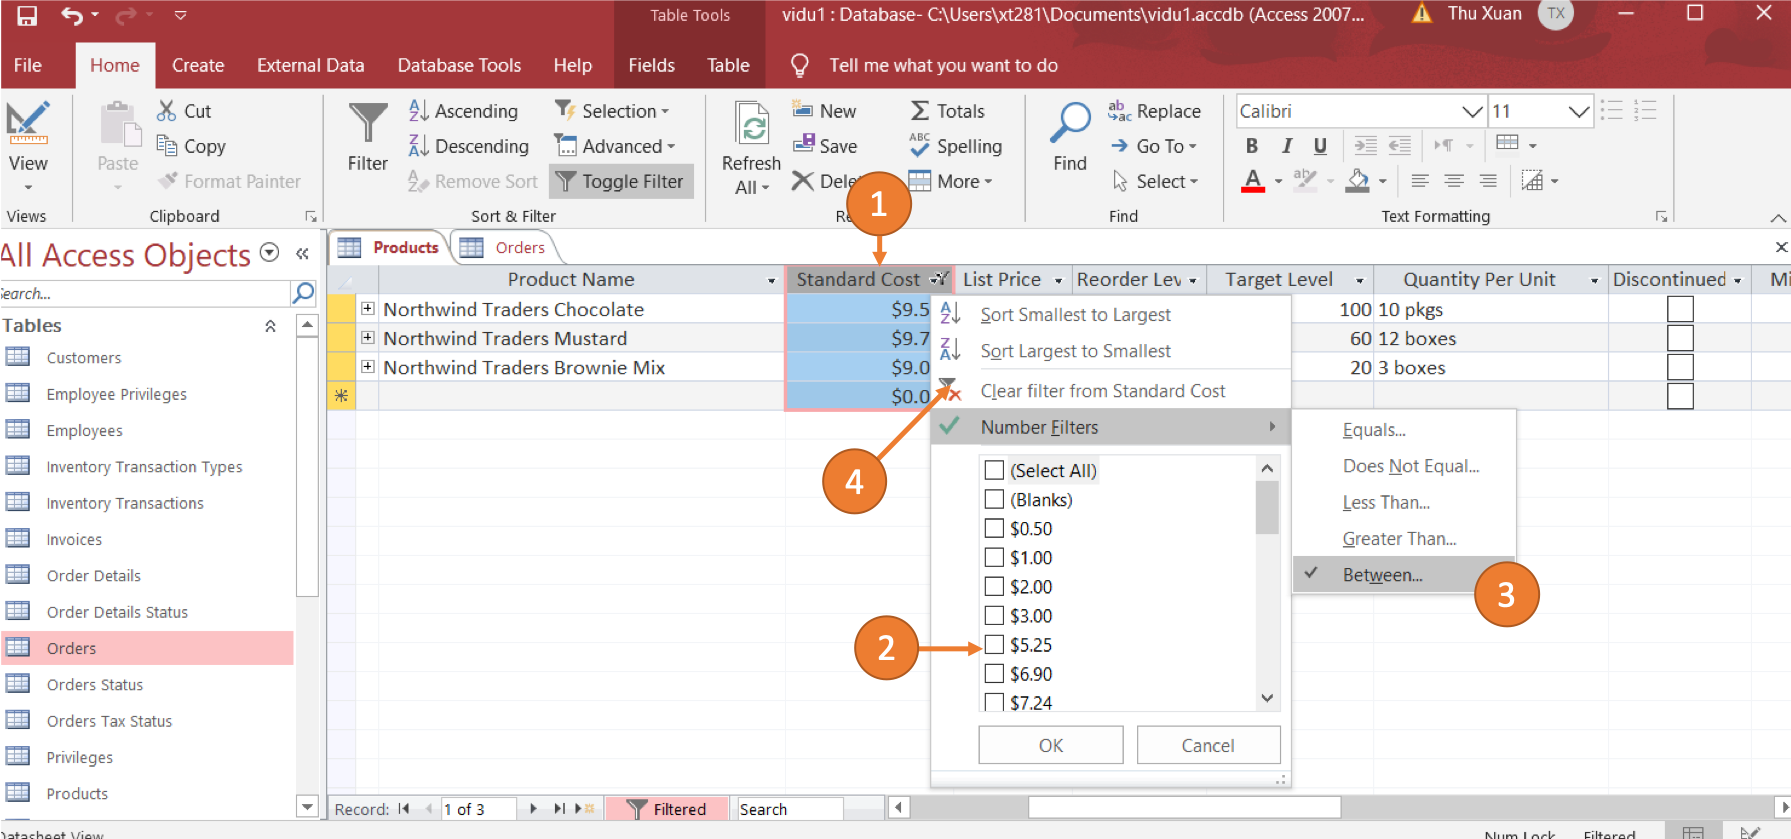The width and height of the screenshot is (1791, 839).
Task: Open the Customers table
Action: tap(84, 358)
